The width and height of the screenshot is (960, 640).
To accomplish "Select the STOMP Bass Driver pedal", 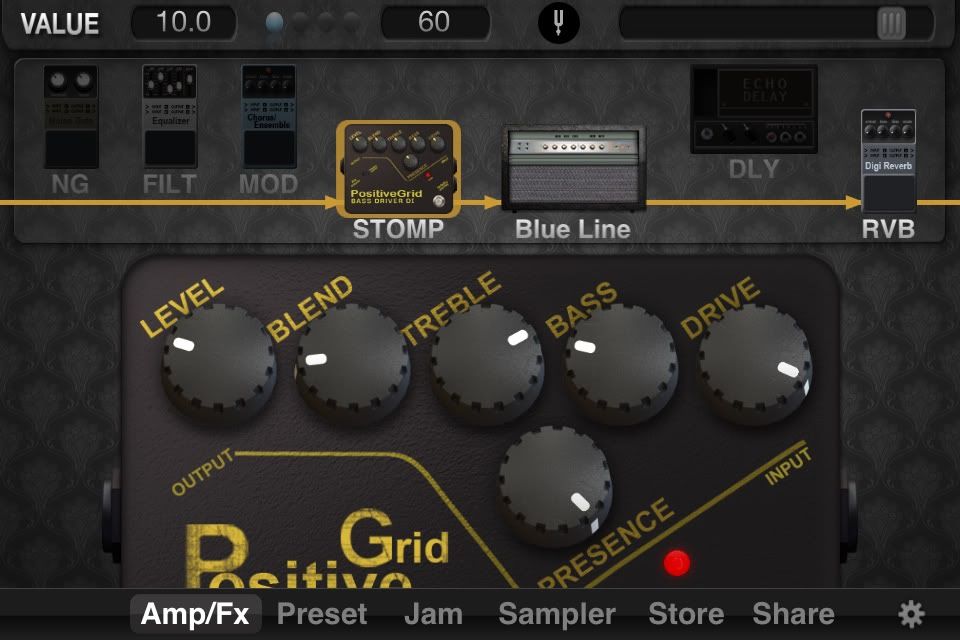I will [x=399, y=168].
